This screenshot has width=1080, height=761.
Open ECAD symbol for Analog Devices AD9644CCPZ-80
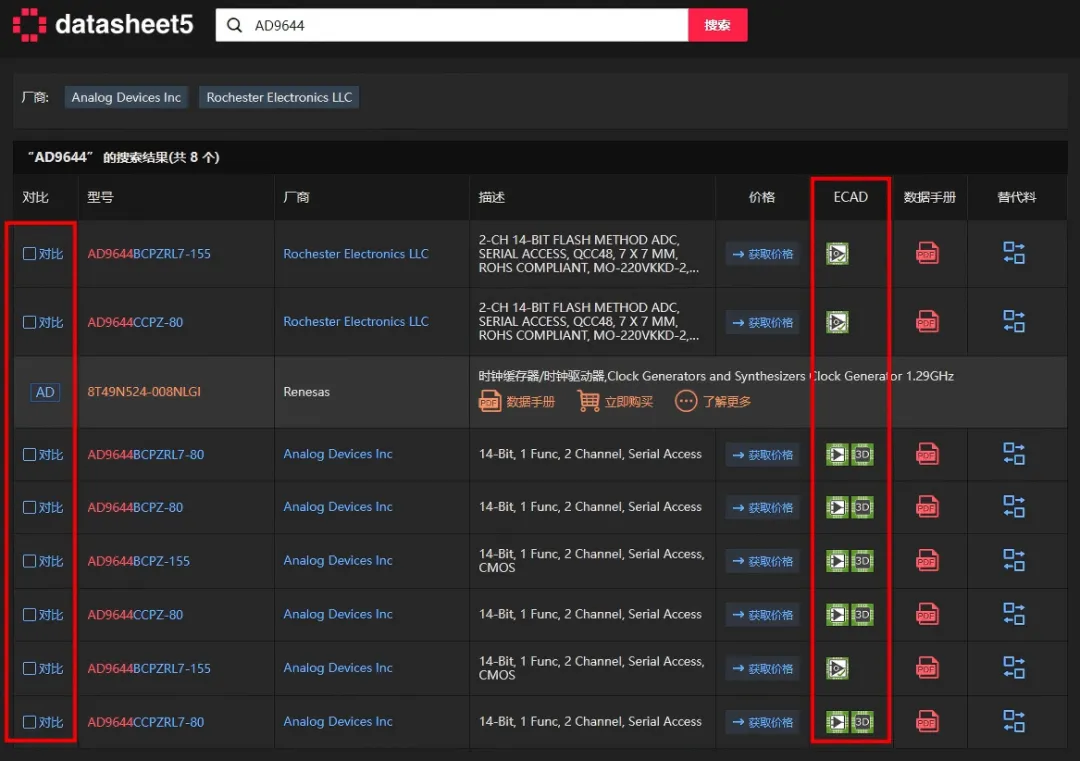[x=837, y=614]
